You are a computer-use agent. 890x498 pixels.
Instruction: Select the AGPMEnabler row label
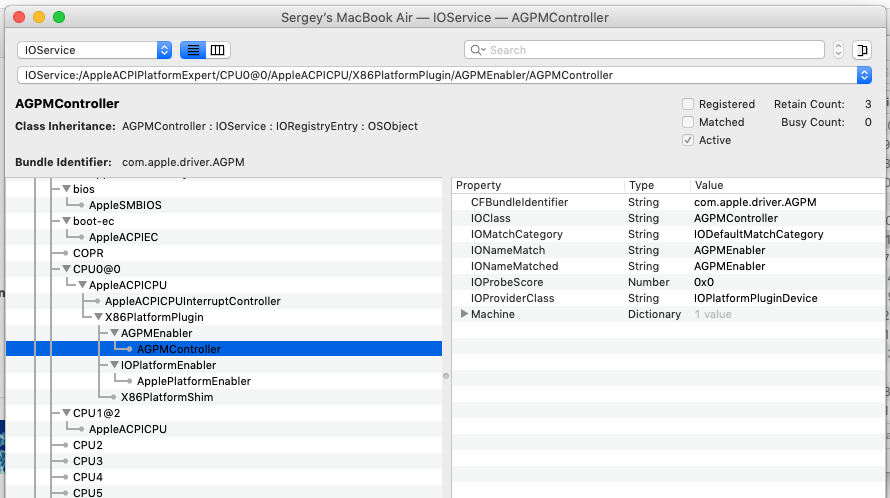click(x=156, y=333)
